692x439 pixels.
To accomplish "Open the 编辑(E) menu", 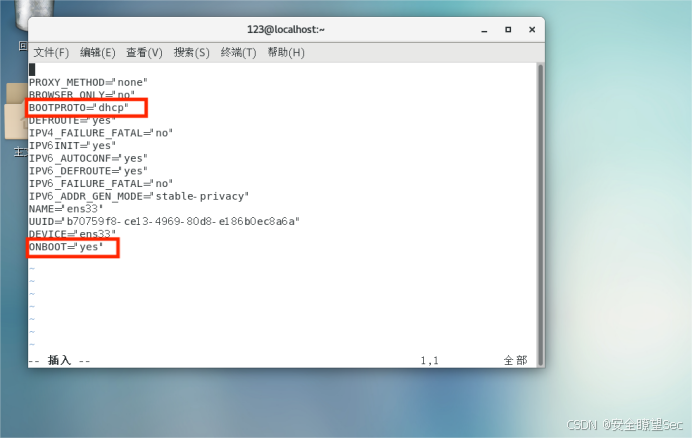I will coord(98,53).
